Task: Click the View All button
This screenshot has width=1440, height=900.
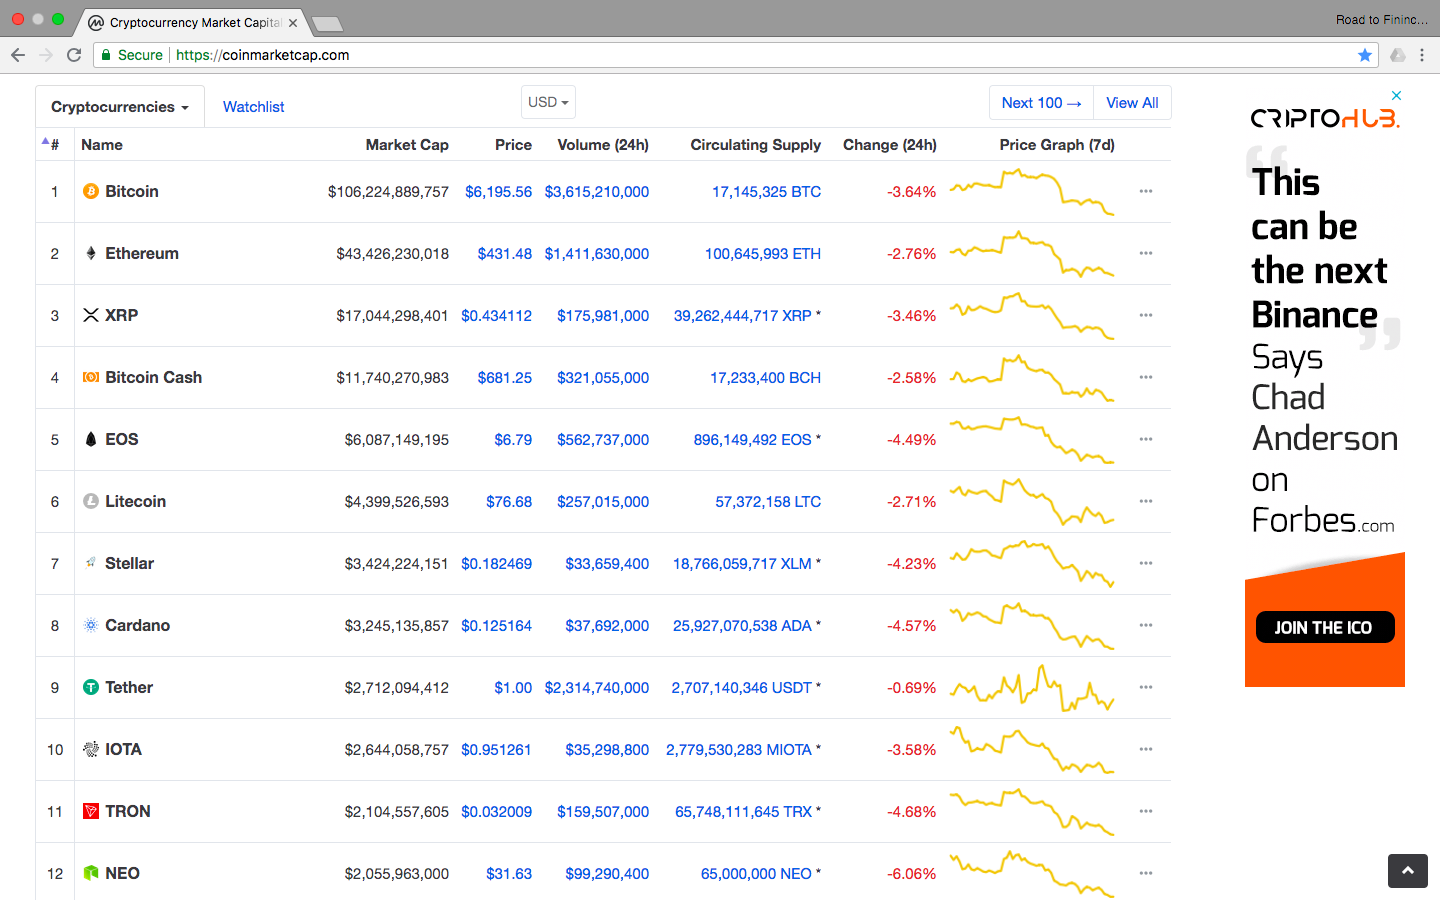Action: pos(1132,103)
